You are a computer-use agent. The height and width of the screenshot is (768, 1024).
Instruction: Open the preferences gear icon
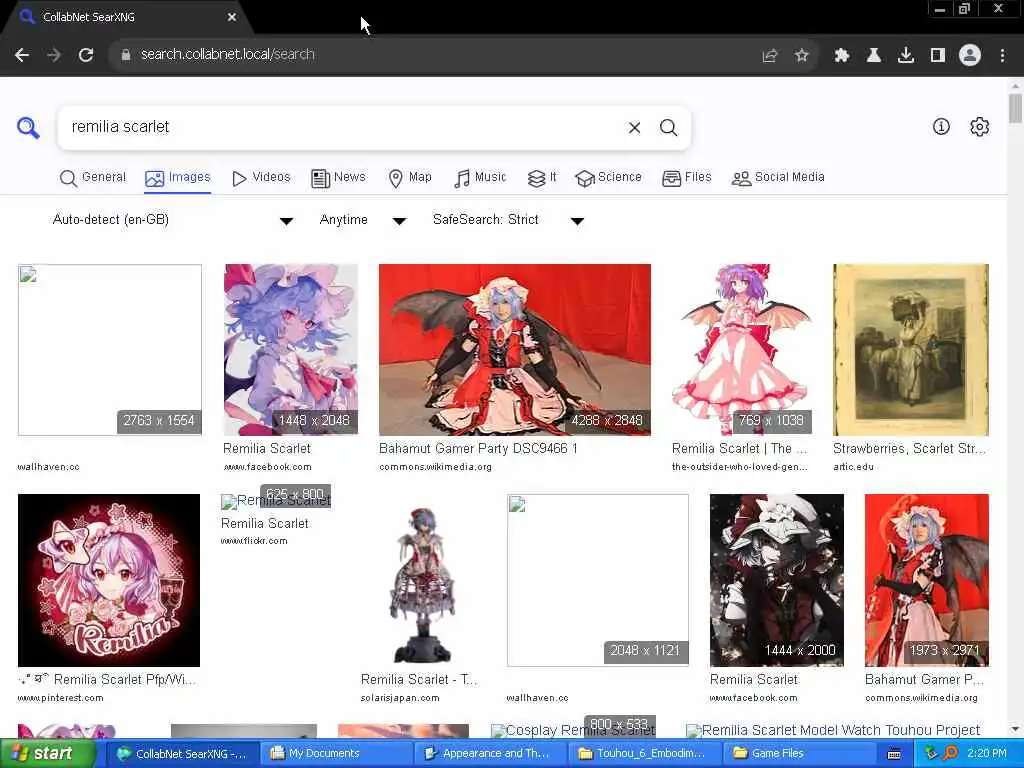pyautogui.click(x=980, y=127)
